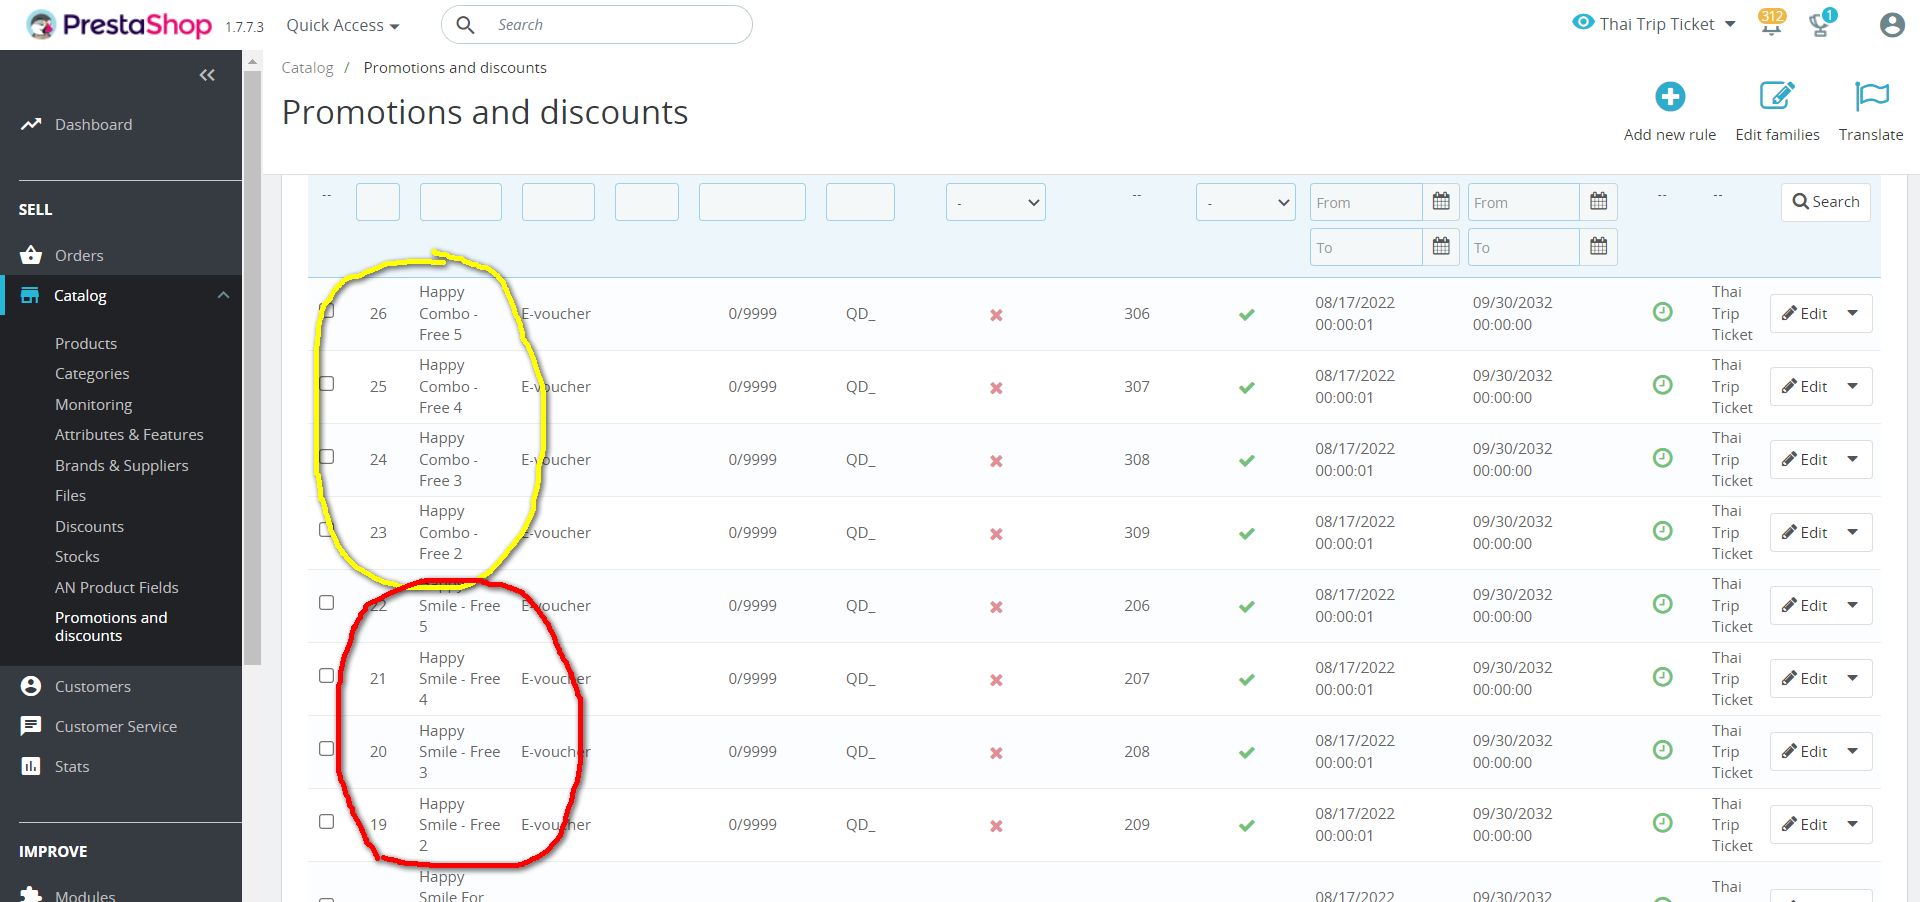This screenshot has height=902, width=1920.
Task: Click the clock icon in rule 21 row
Action: point(1663,677)
